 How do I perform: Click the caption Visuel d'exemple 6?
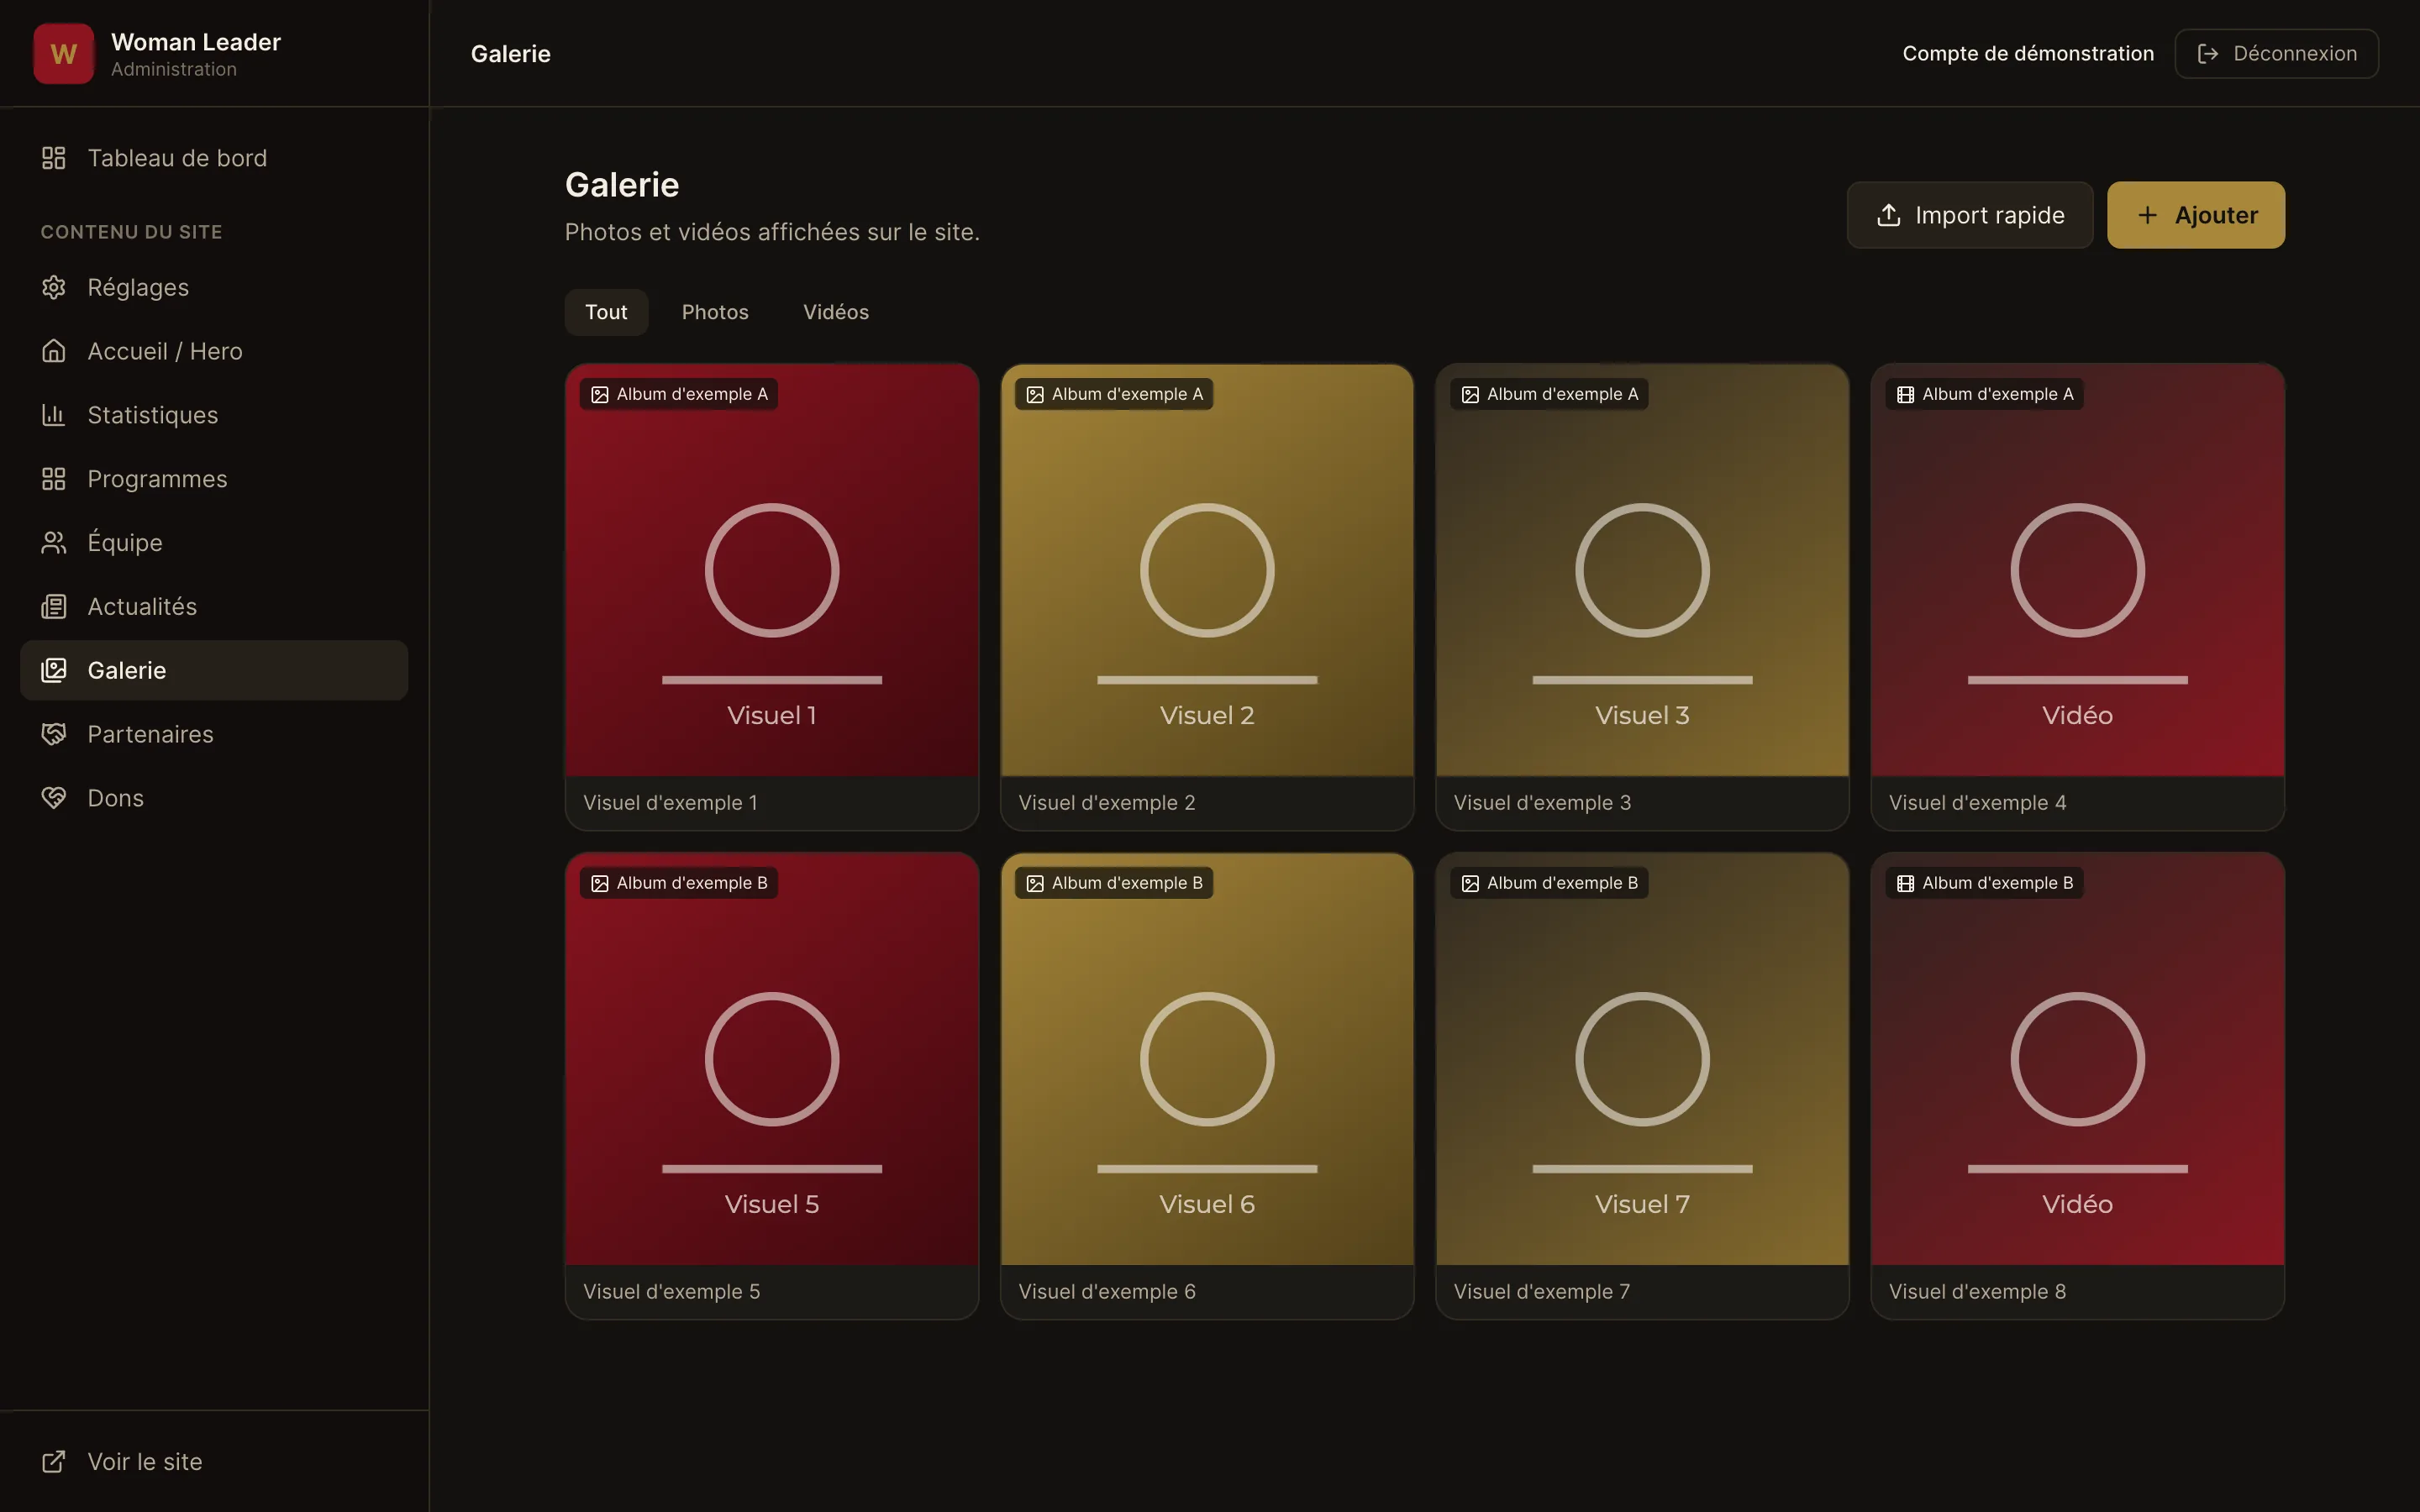[x=1107, y=1292]
